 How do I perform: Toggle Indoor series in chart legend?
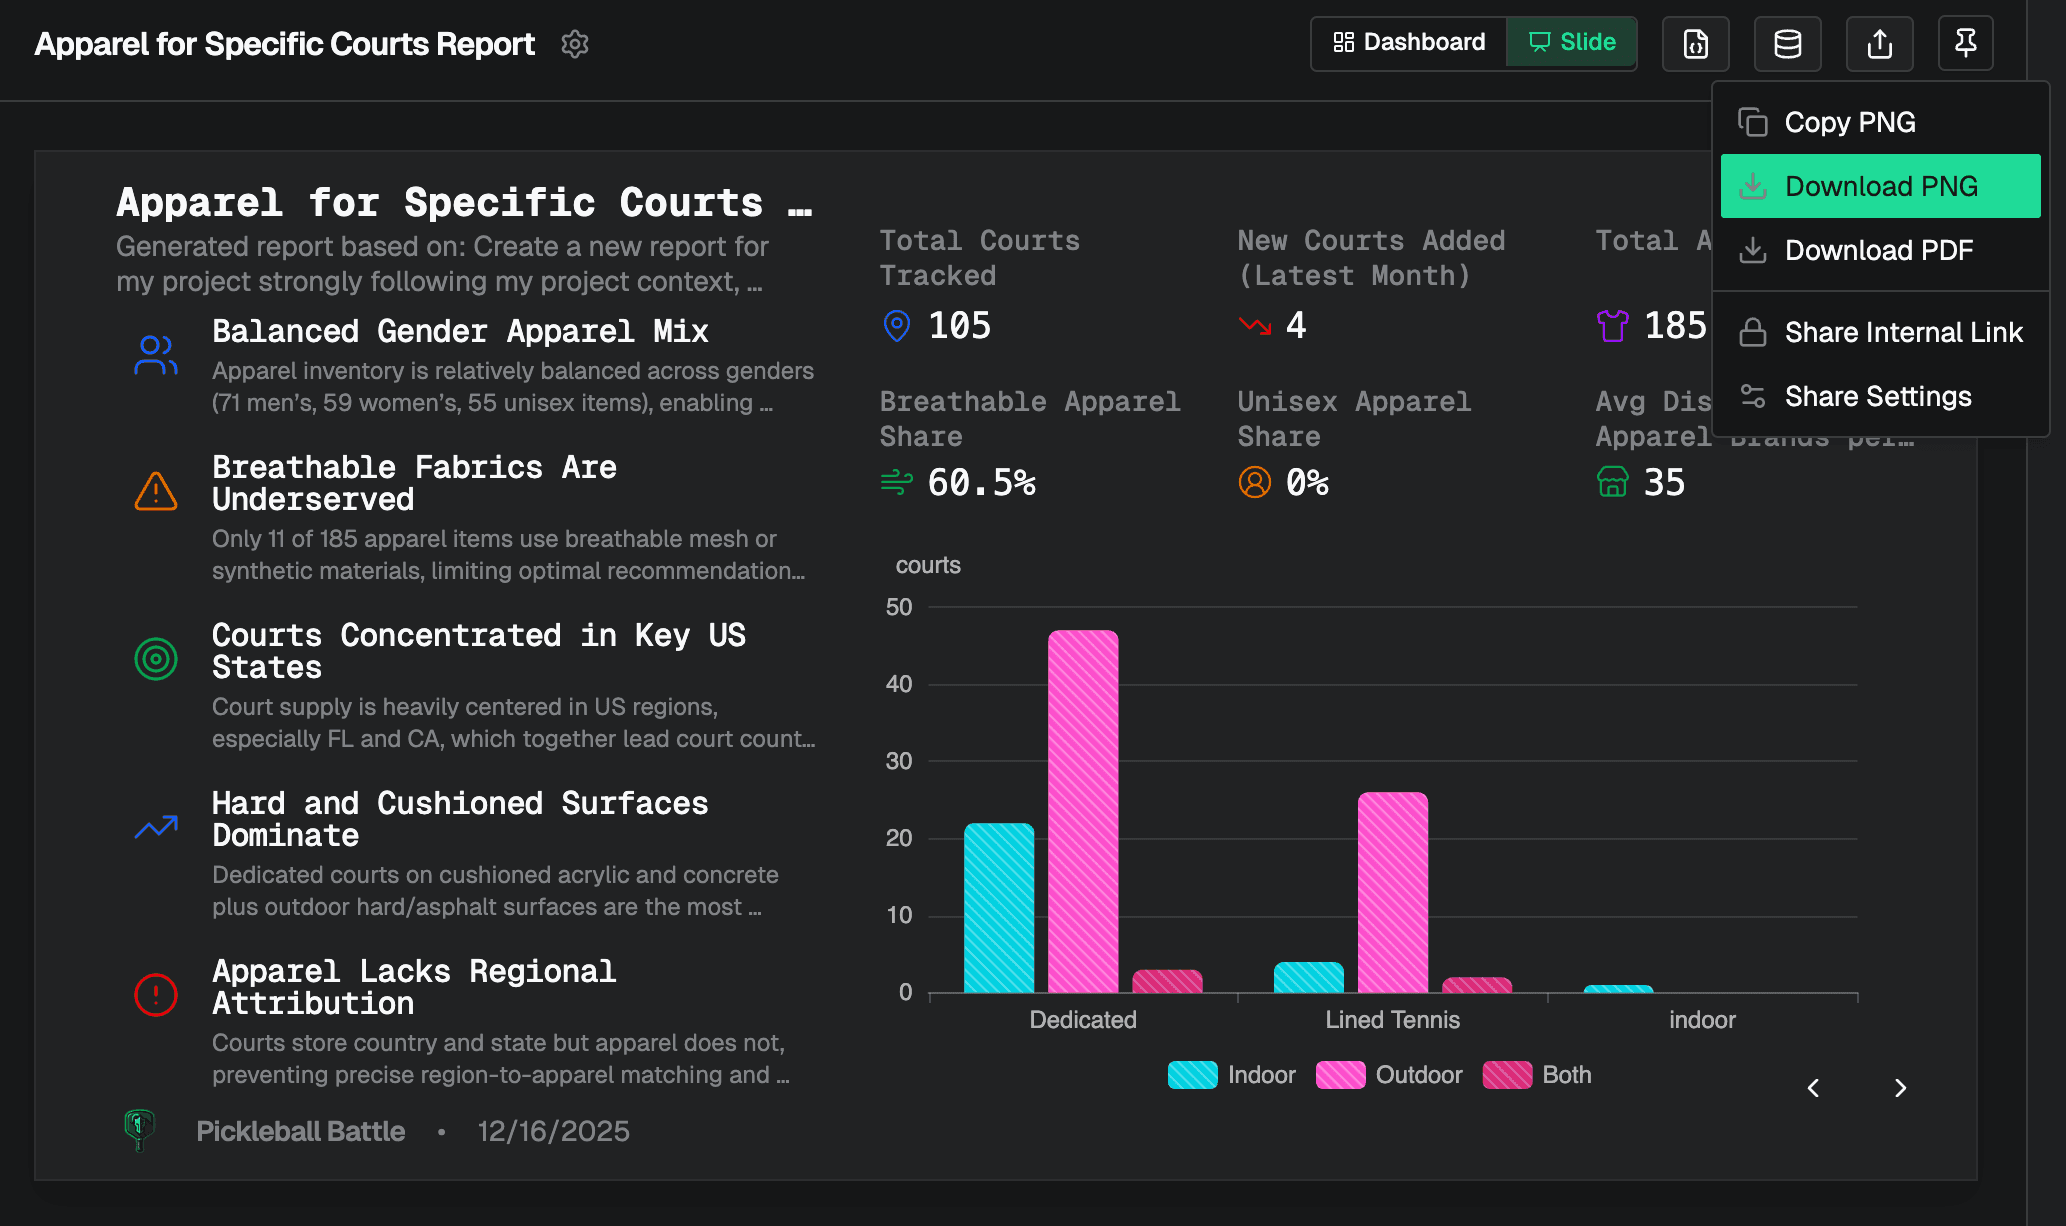[1231, 1075]
